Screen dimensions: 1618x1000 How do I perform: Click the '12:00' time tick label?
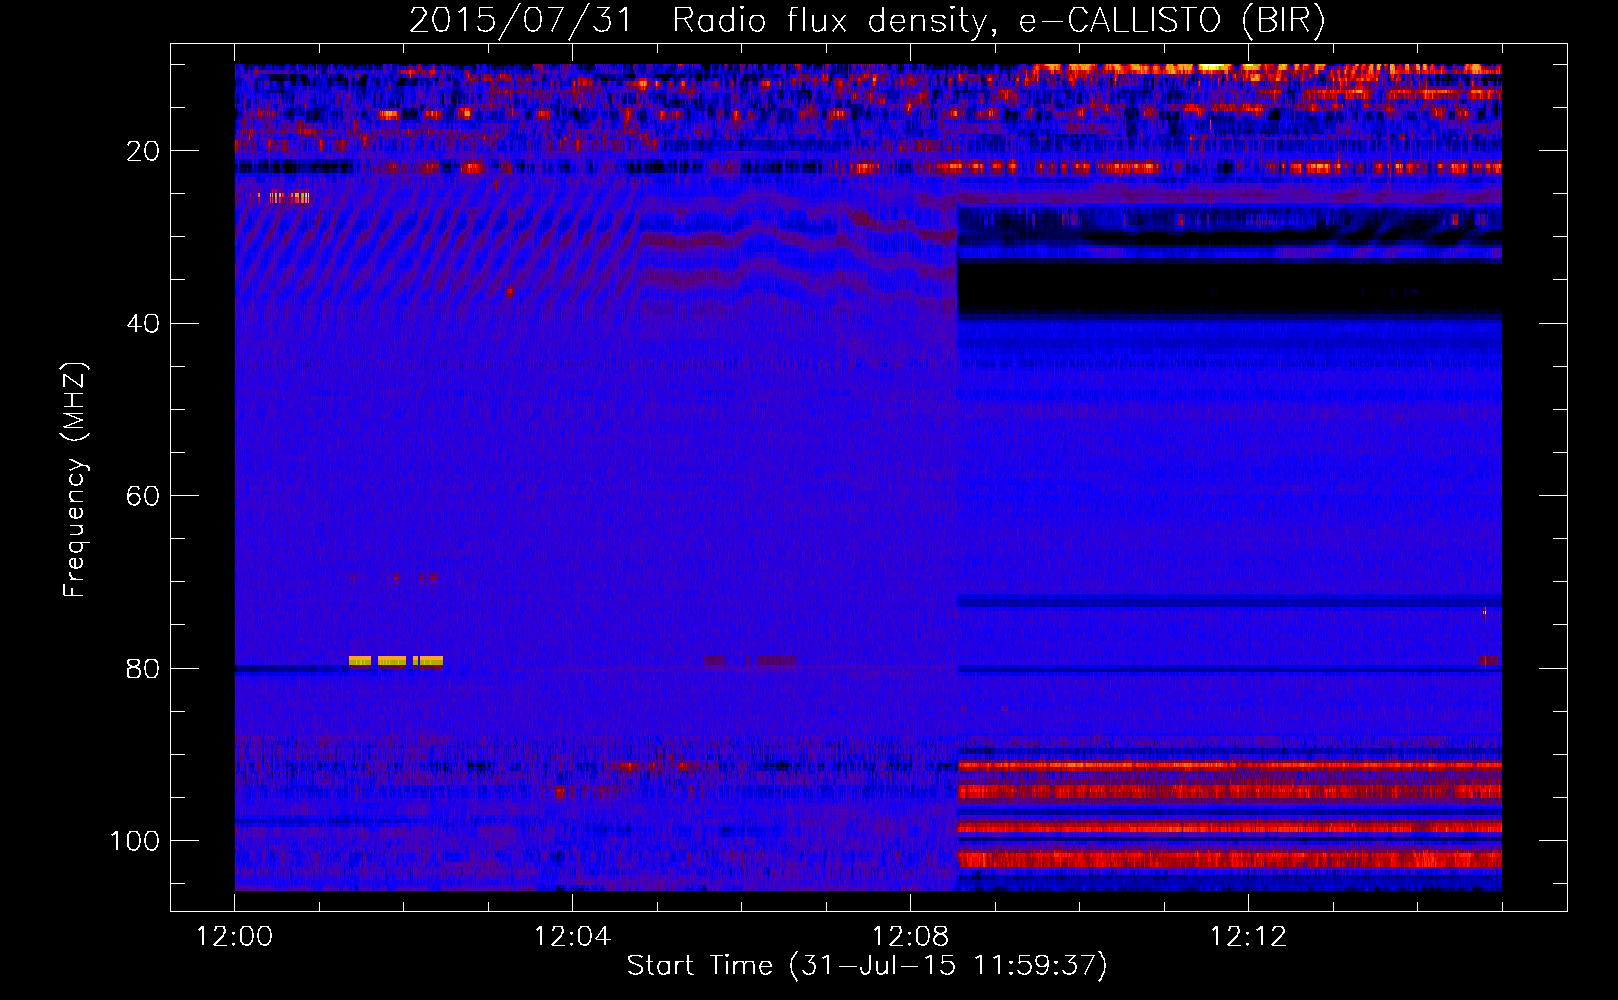click(x=235, y=937)
